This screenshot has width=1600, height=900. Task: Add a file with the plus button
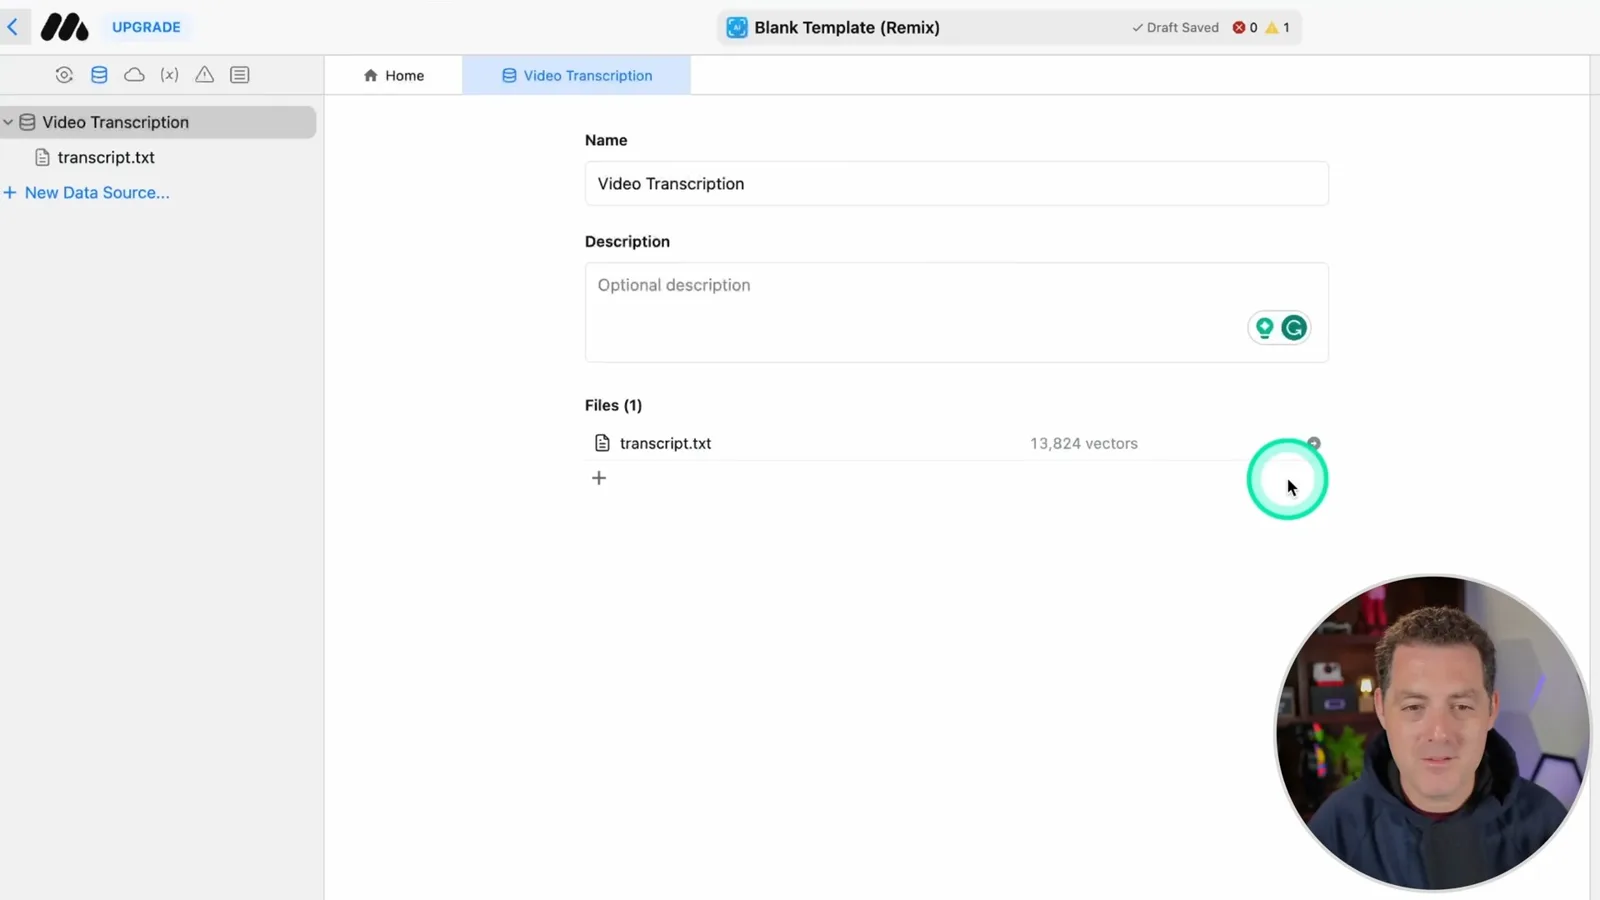pos(599,478)
